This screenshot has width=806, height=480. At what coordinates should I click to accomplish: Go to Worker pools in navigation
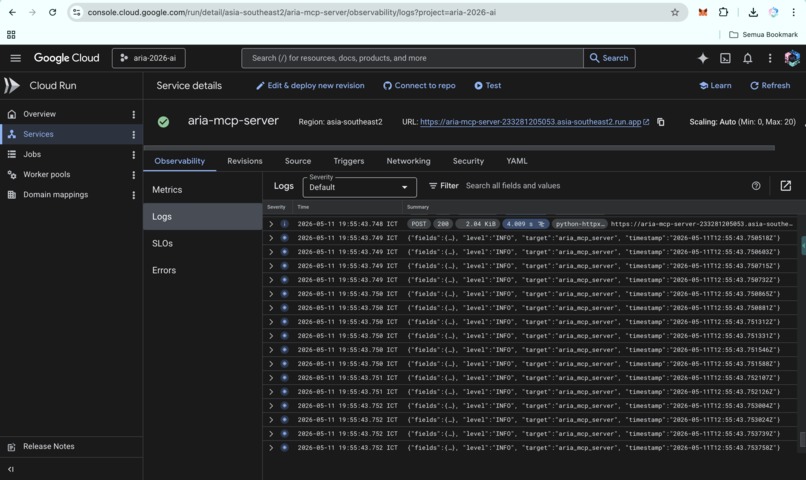coord(46,175)
